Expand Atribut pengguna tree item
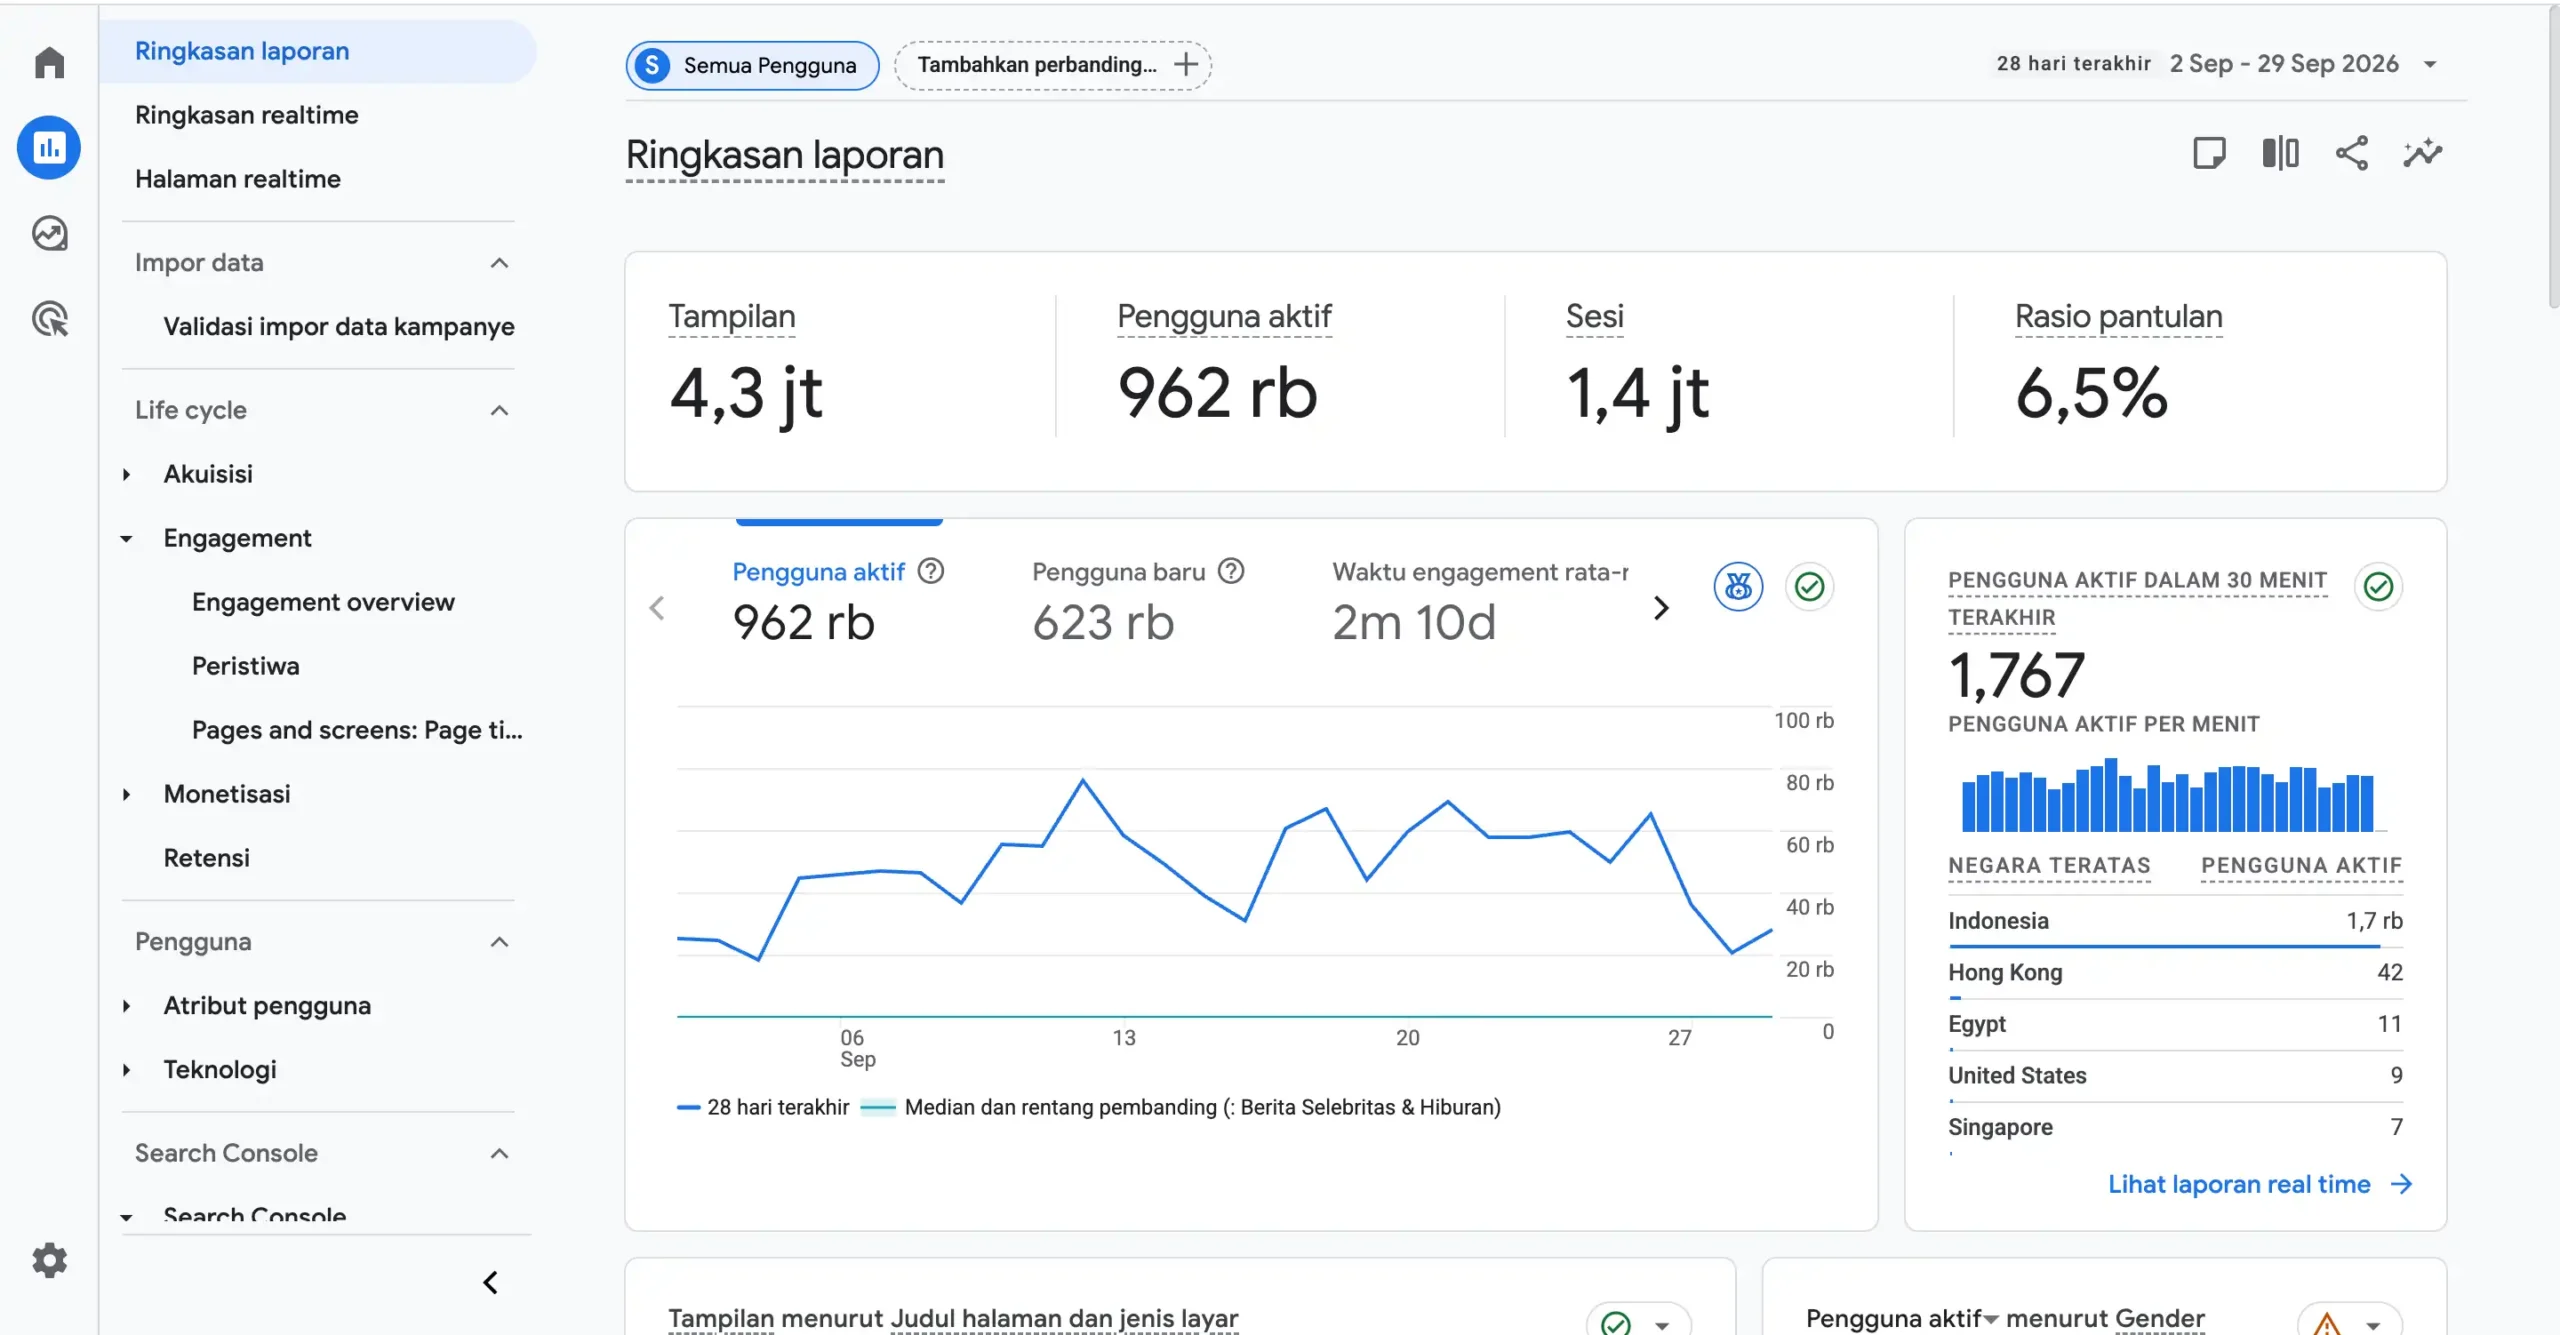Screen dimensions: 2560x1335 pyautogui.click(x=126, y=1006)
